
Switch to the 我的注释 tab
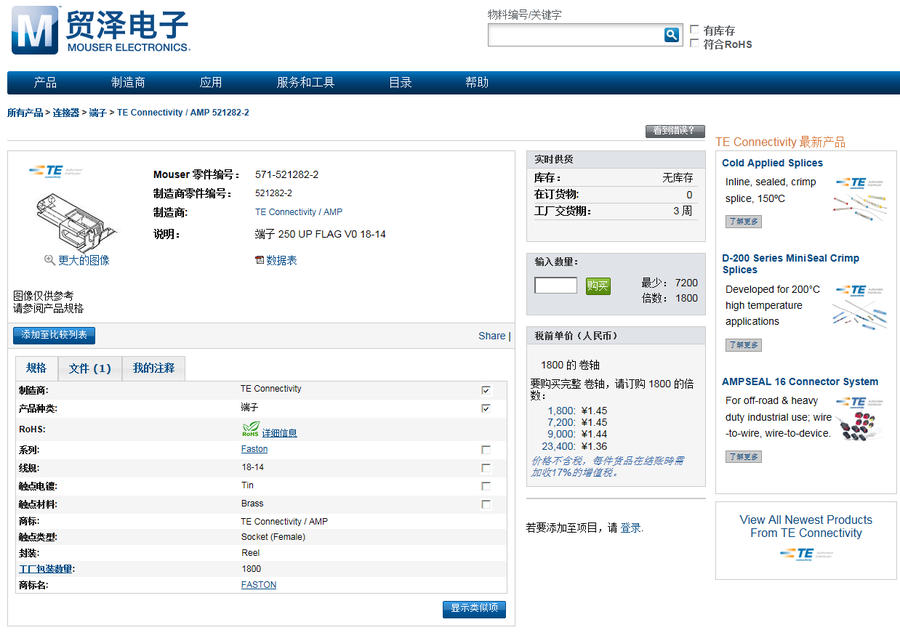(154, 368)
